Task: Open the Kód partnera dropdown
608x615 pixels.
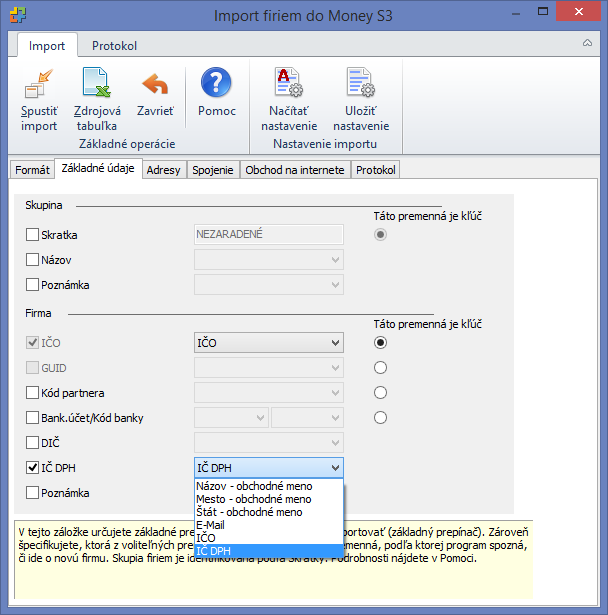Action: coord(269,393)
